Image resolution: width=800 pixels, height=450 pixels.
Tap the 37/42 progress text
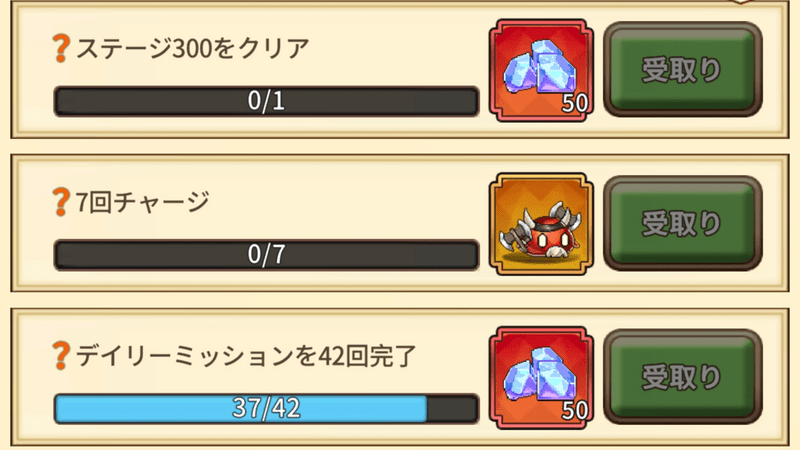tap(266, 408)
